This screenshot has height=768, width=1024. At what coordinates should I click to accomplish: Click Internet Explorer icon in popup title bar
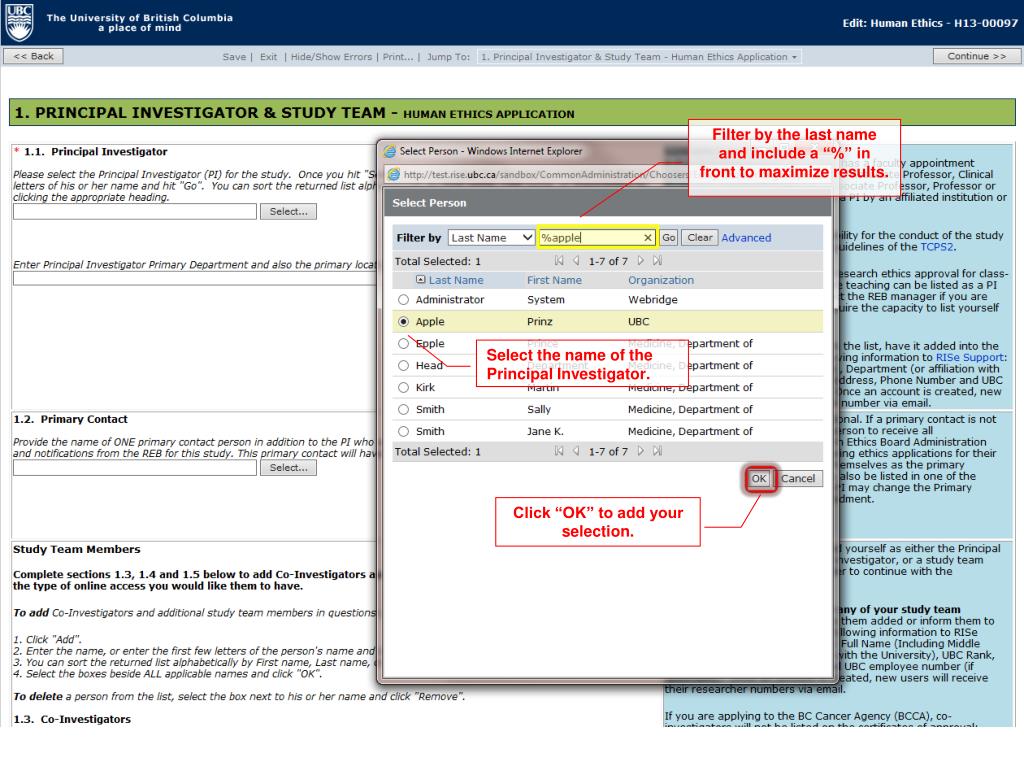pos(390,152)
